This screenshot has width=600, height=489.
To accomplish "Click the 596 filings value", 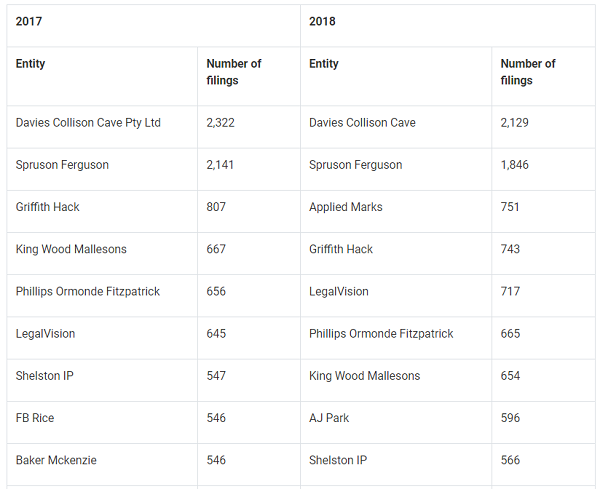I will [511, 418].
